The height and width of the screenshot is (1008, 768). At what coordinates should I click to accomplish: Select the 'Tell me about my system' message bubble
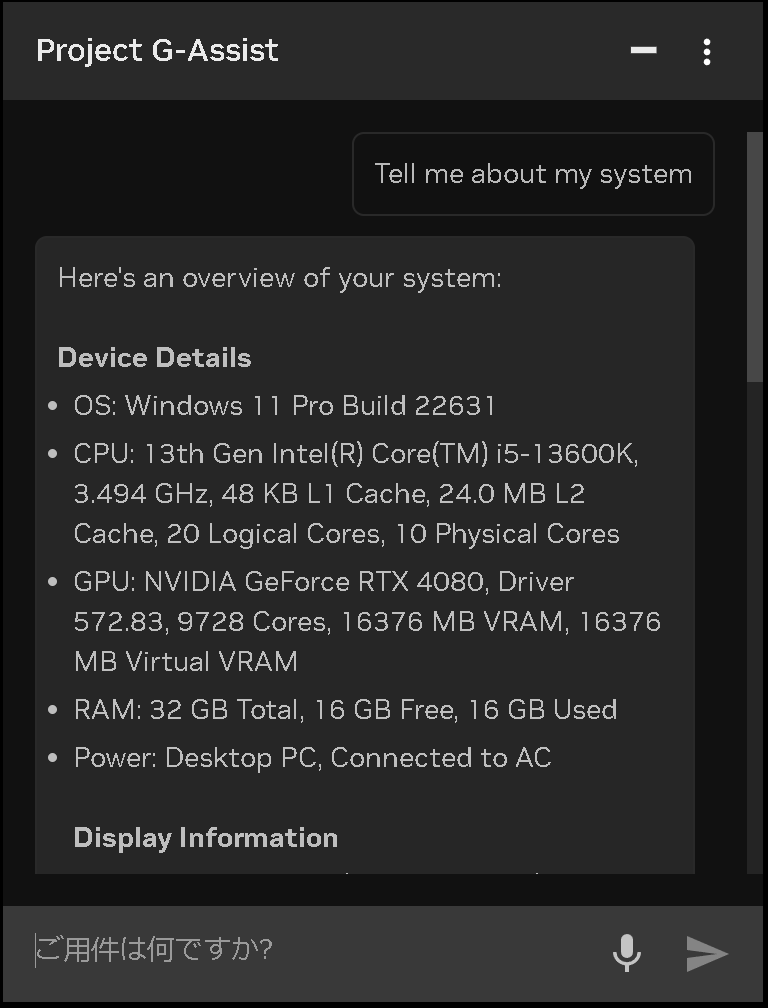pyautogui.click(x=532, y=174)
